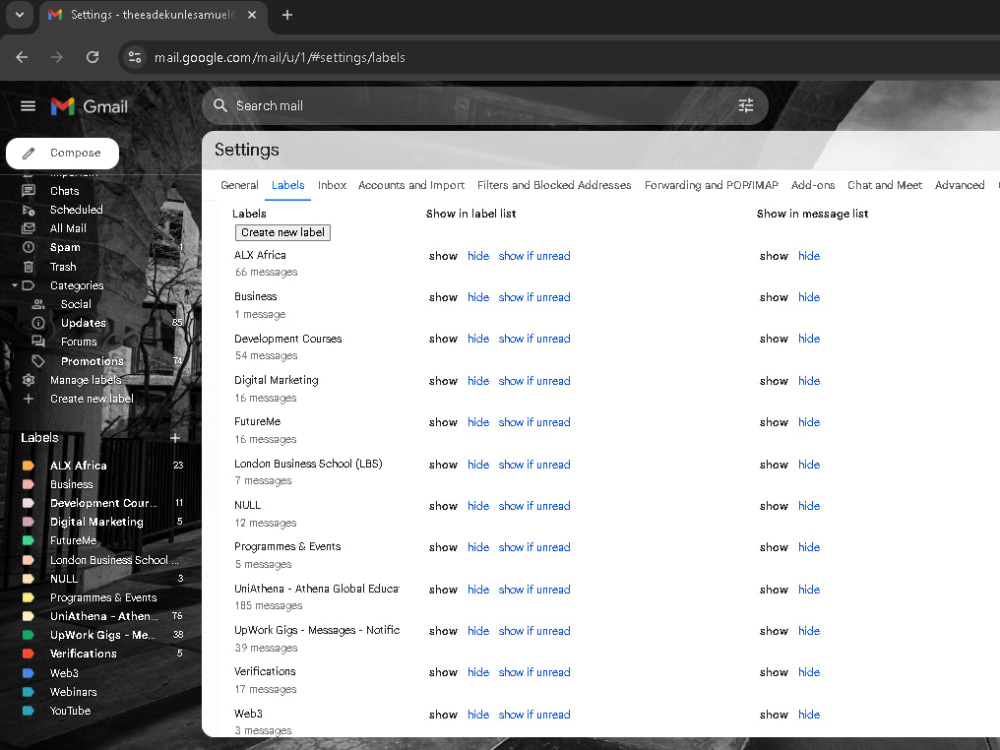Click the Chats sidebar icon
This screenshot has height=750, width=1000.
(x=28, y=191)
